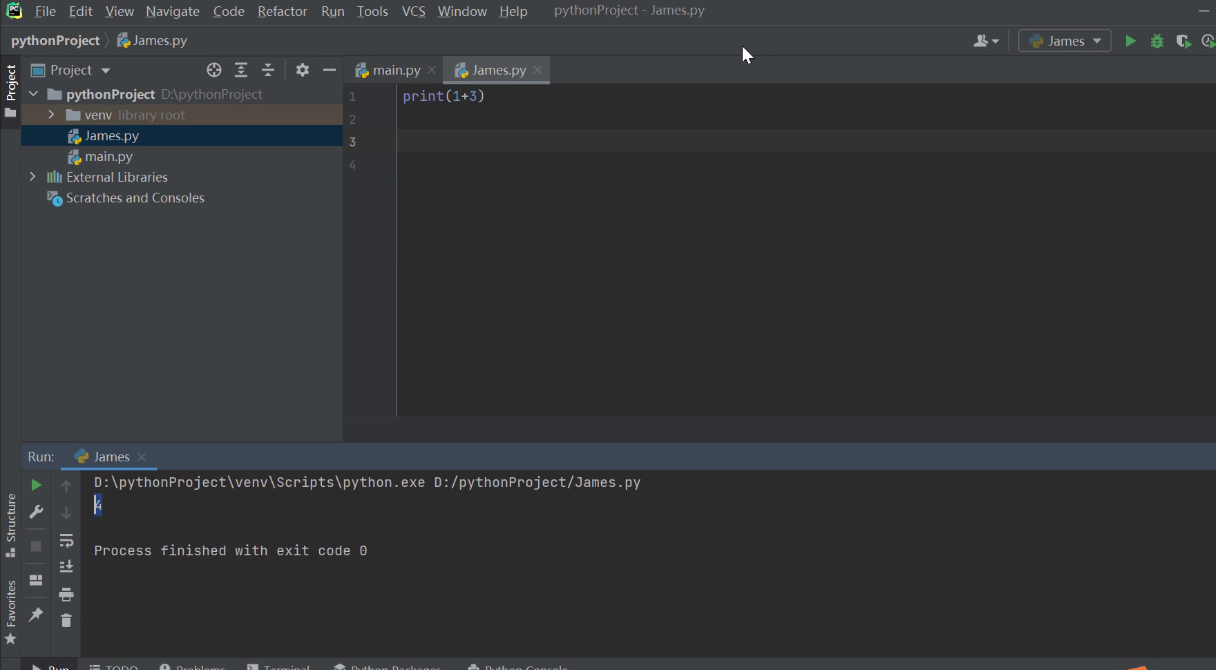Start debugging with the green bug icon

(x=1157, y=41)
